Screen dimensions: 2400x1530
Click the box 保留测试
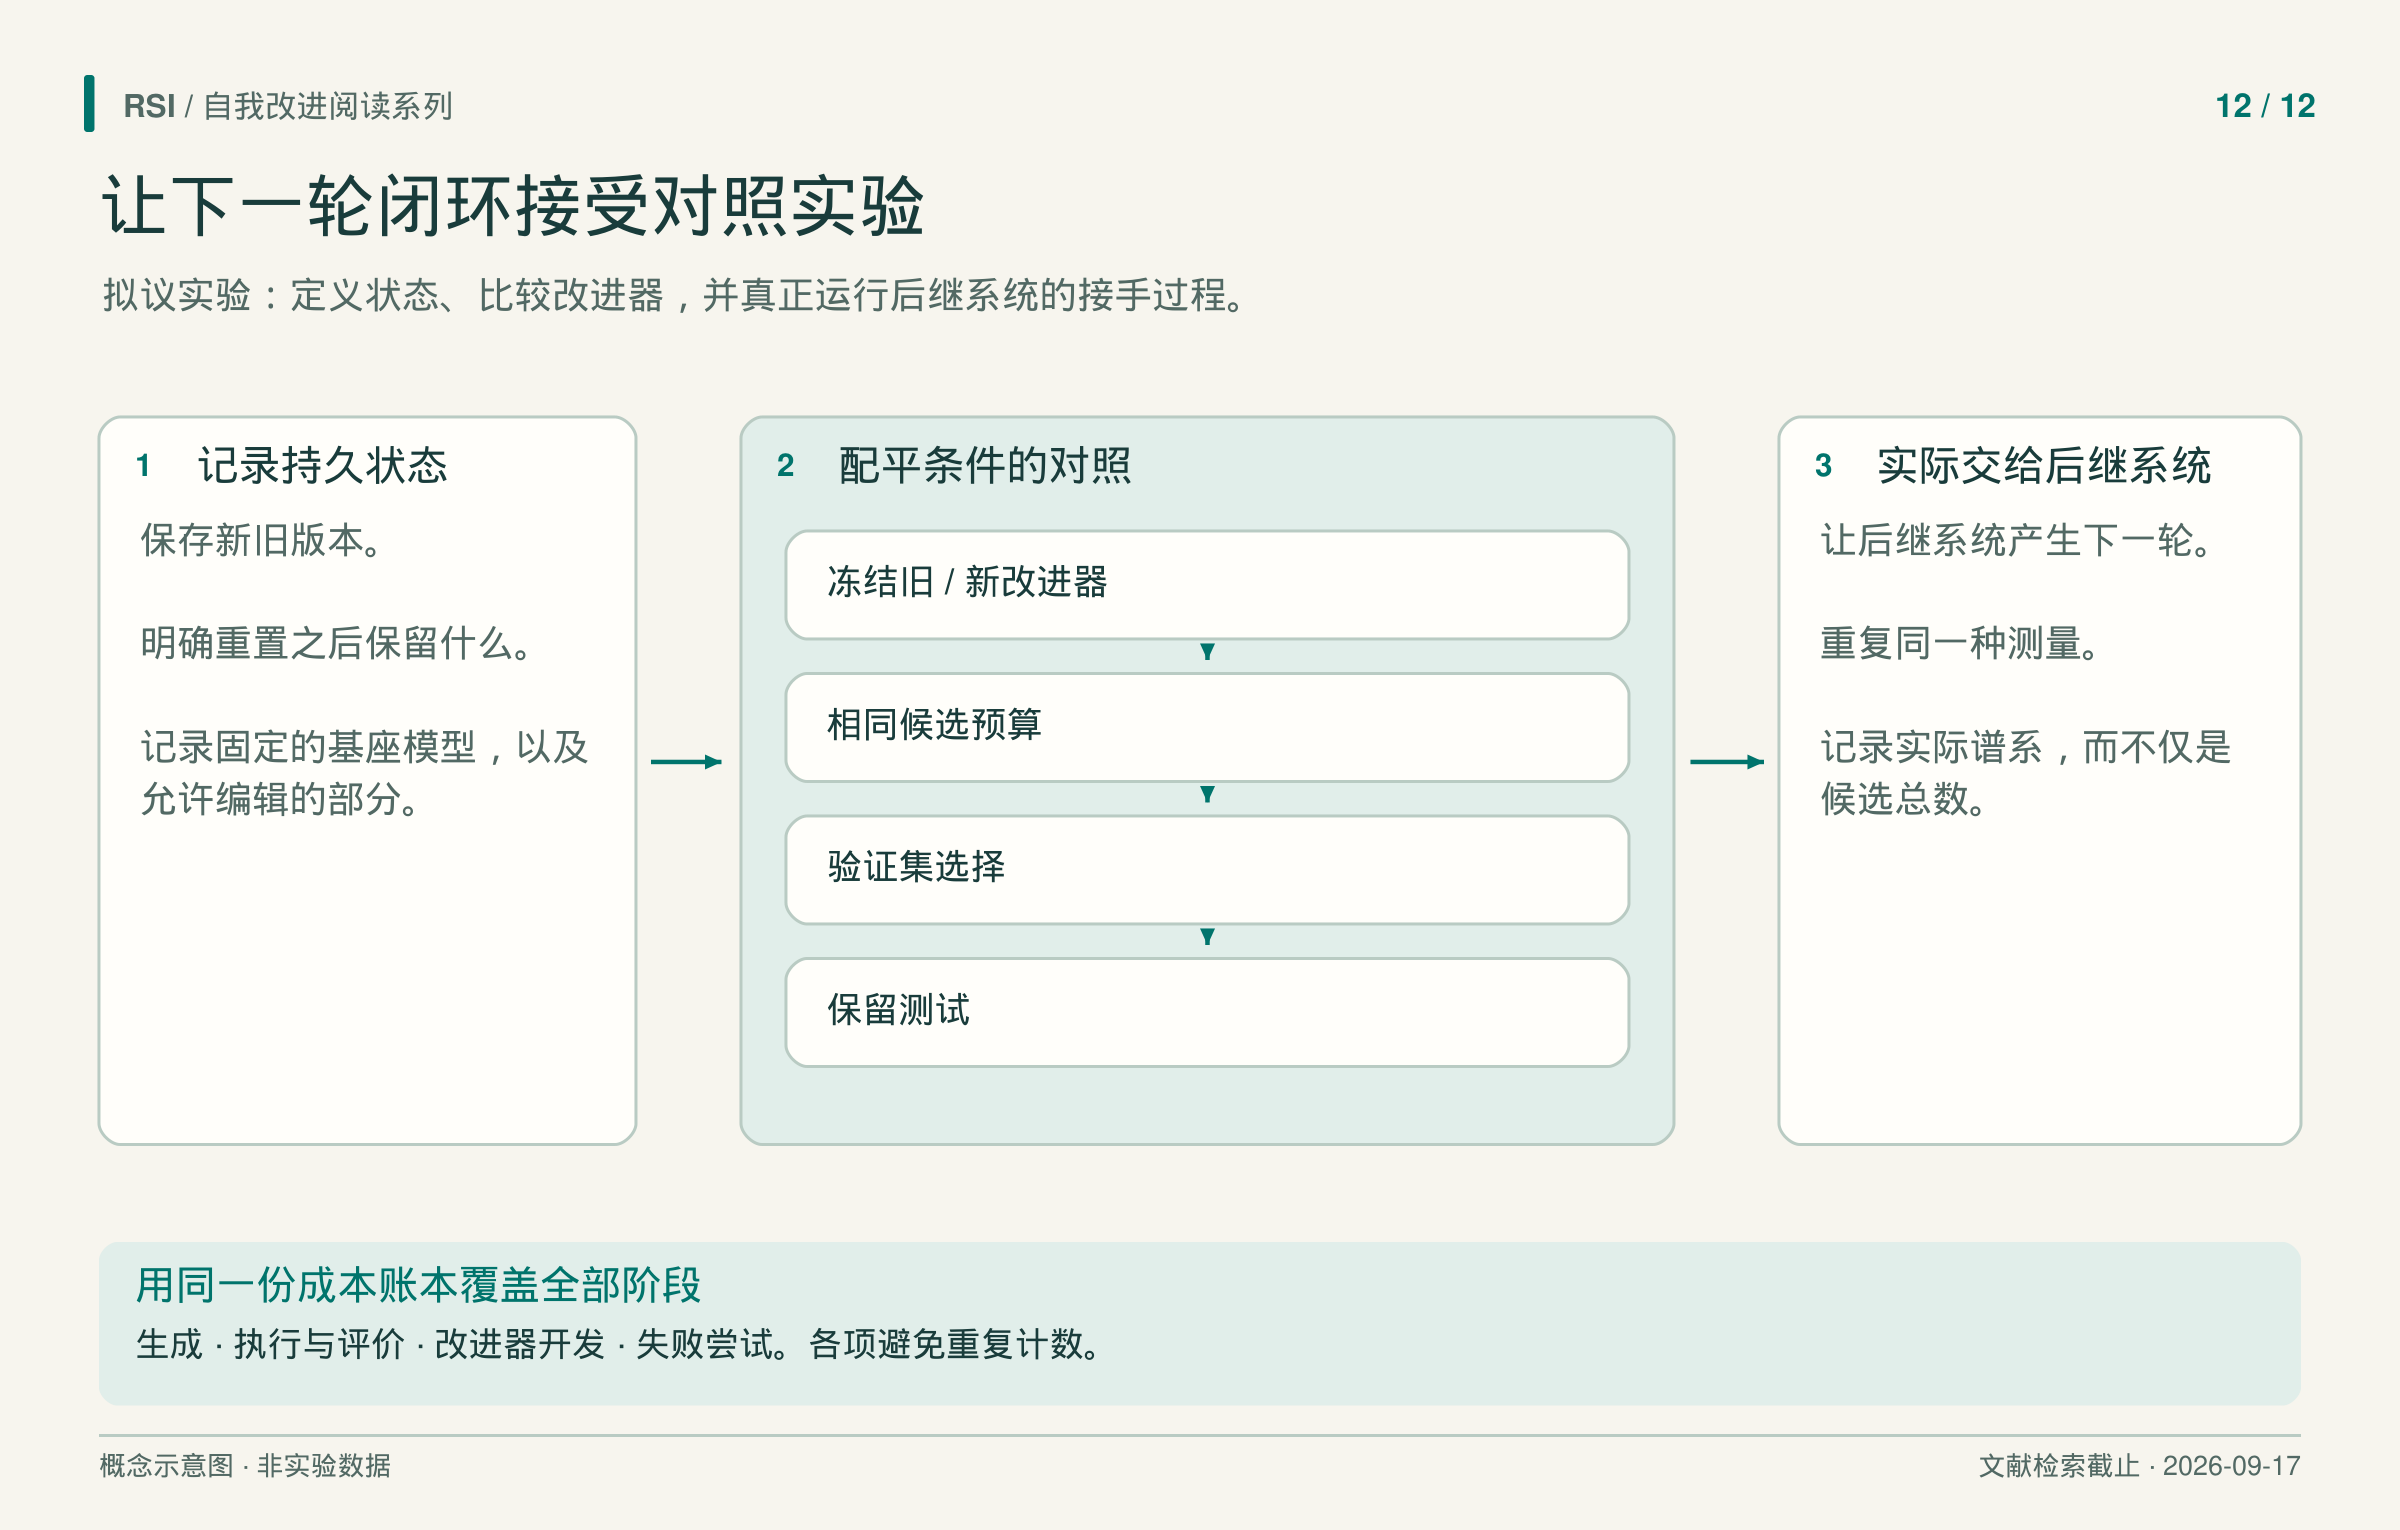point(1207,1012)
